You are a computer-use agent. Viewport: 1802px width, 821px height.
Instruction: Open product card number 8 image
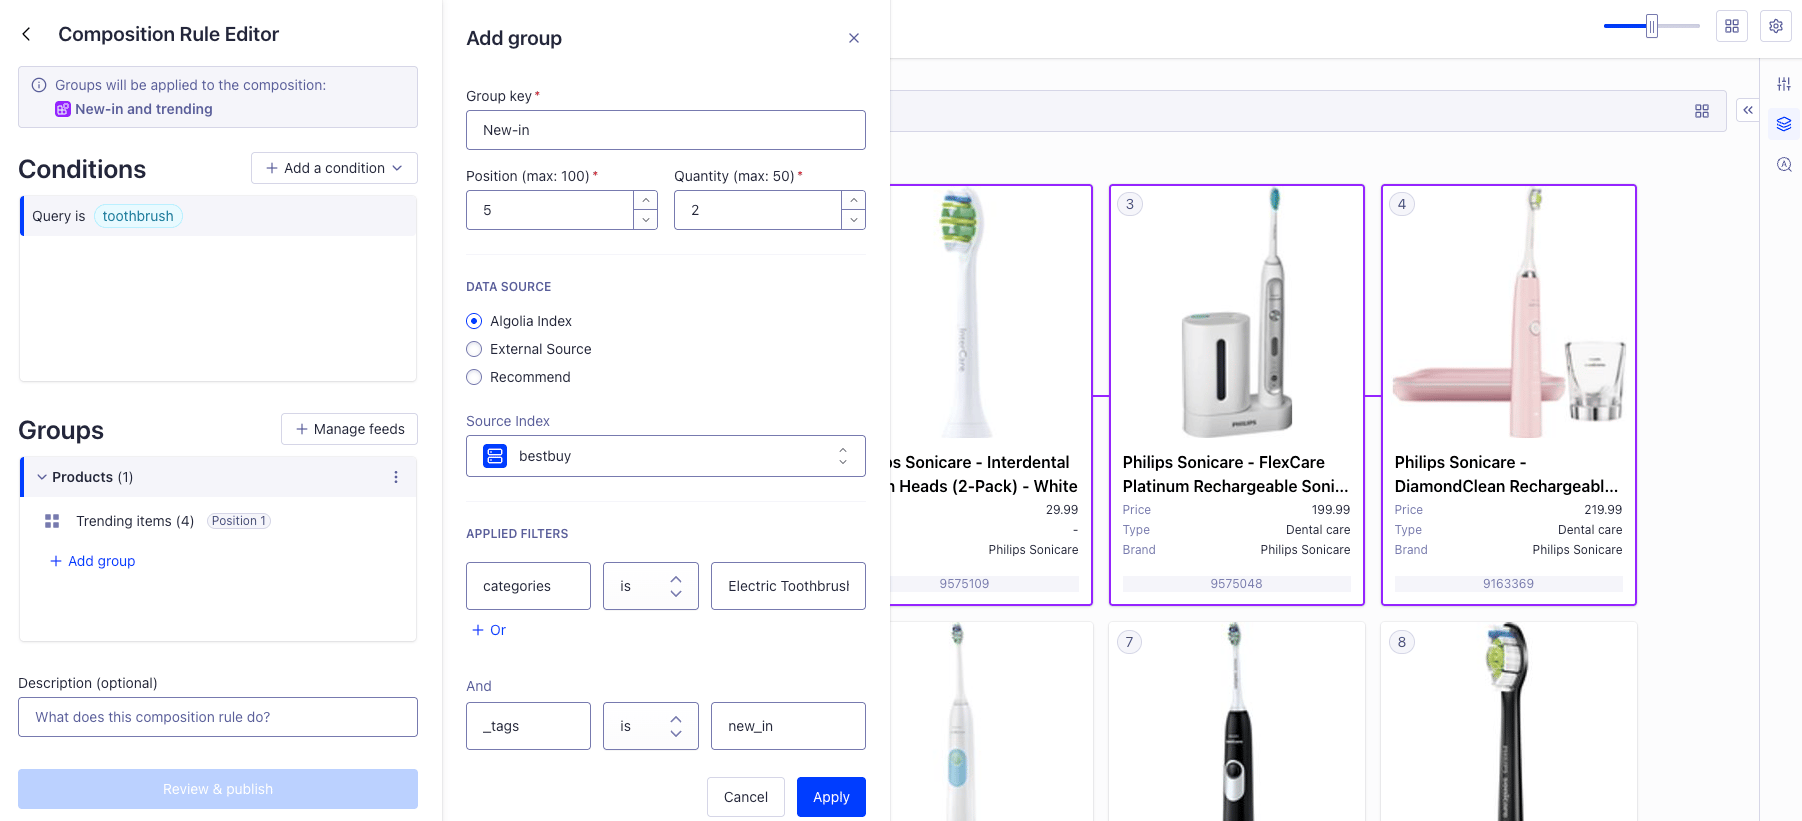1509,722
